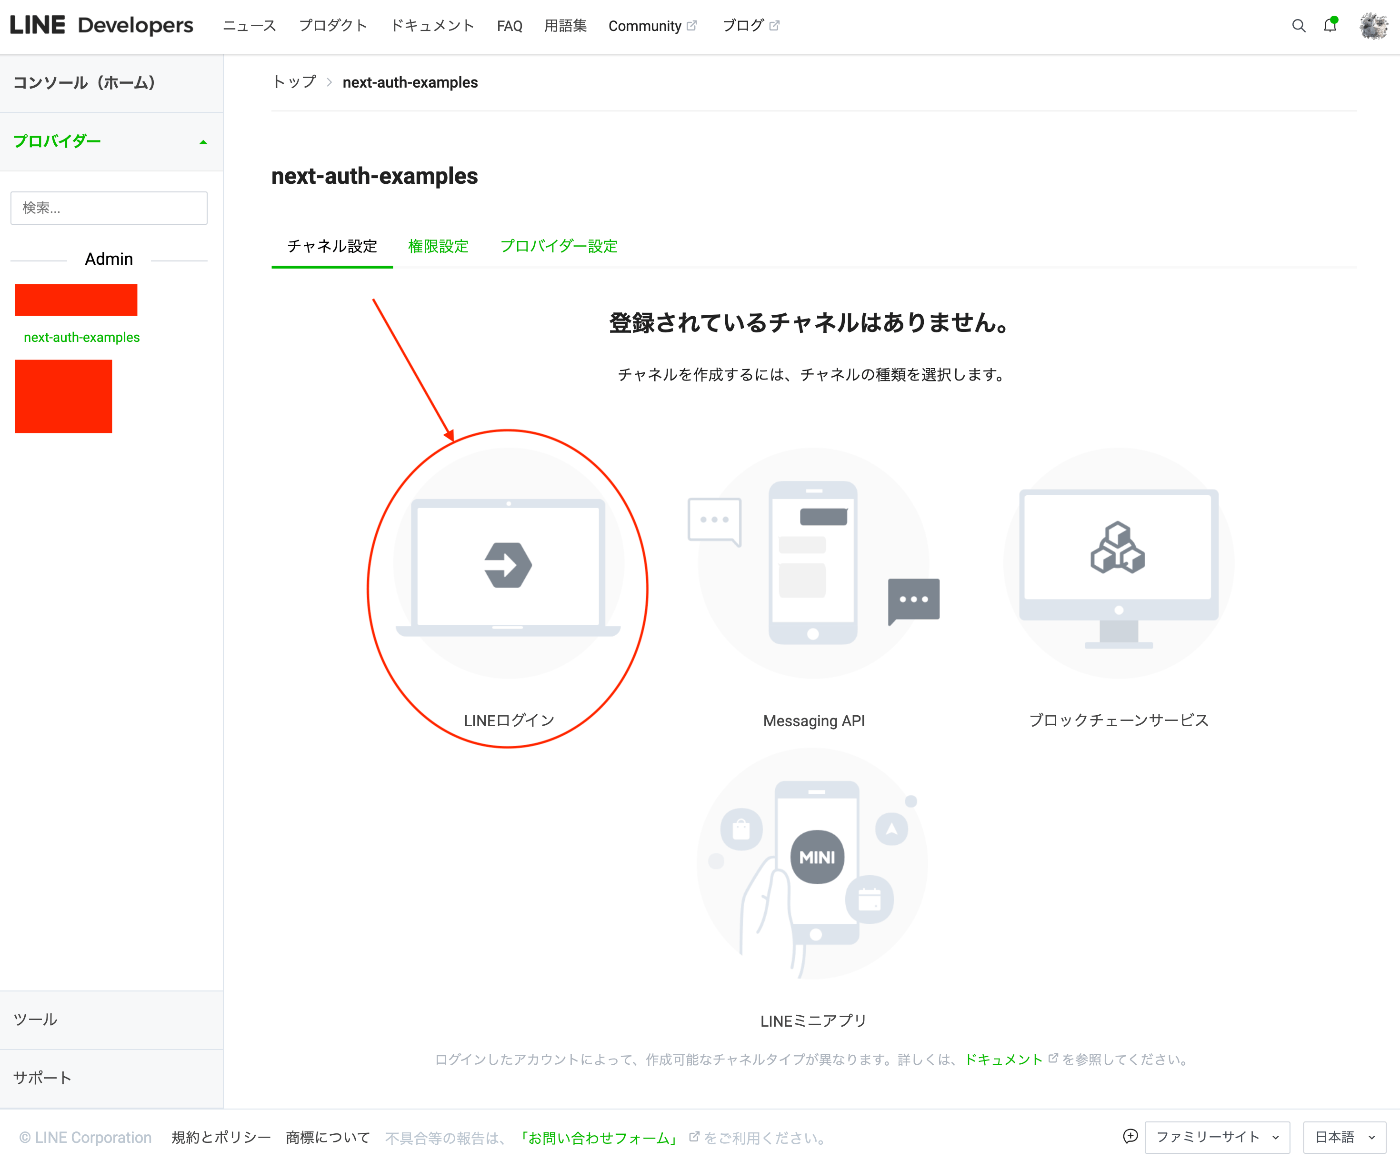Open the notifications bell icon
Screen dimensions: 1400x1160
(x=1331, y=25)
